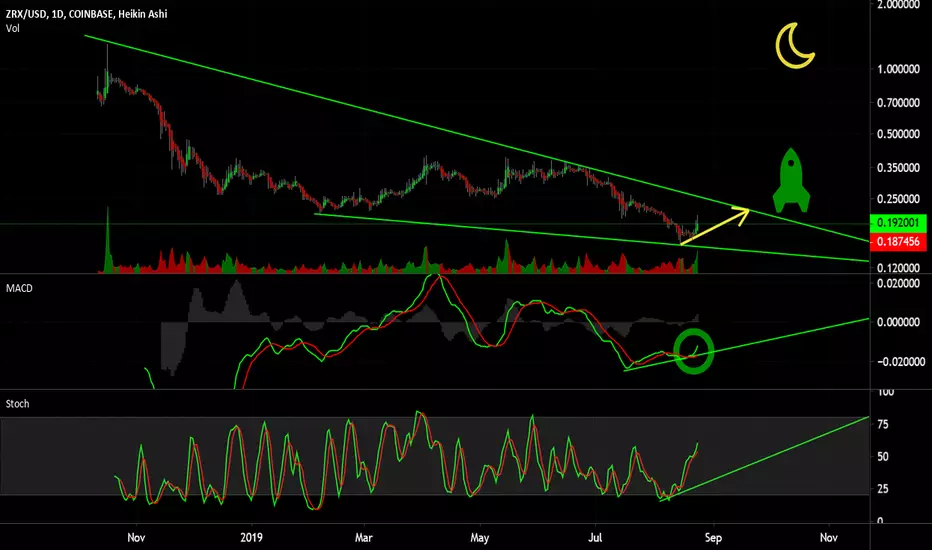The image size is (932, 550).
Task: Click the Stoch 50 axis value
Action: 883,457
